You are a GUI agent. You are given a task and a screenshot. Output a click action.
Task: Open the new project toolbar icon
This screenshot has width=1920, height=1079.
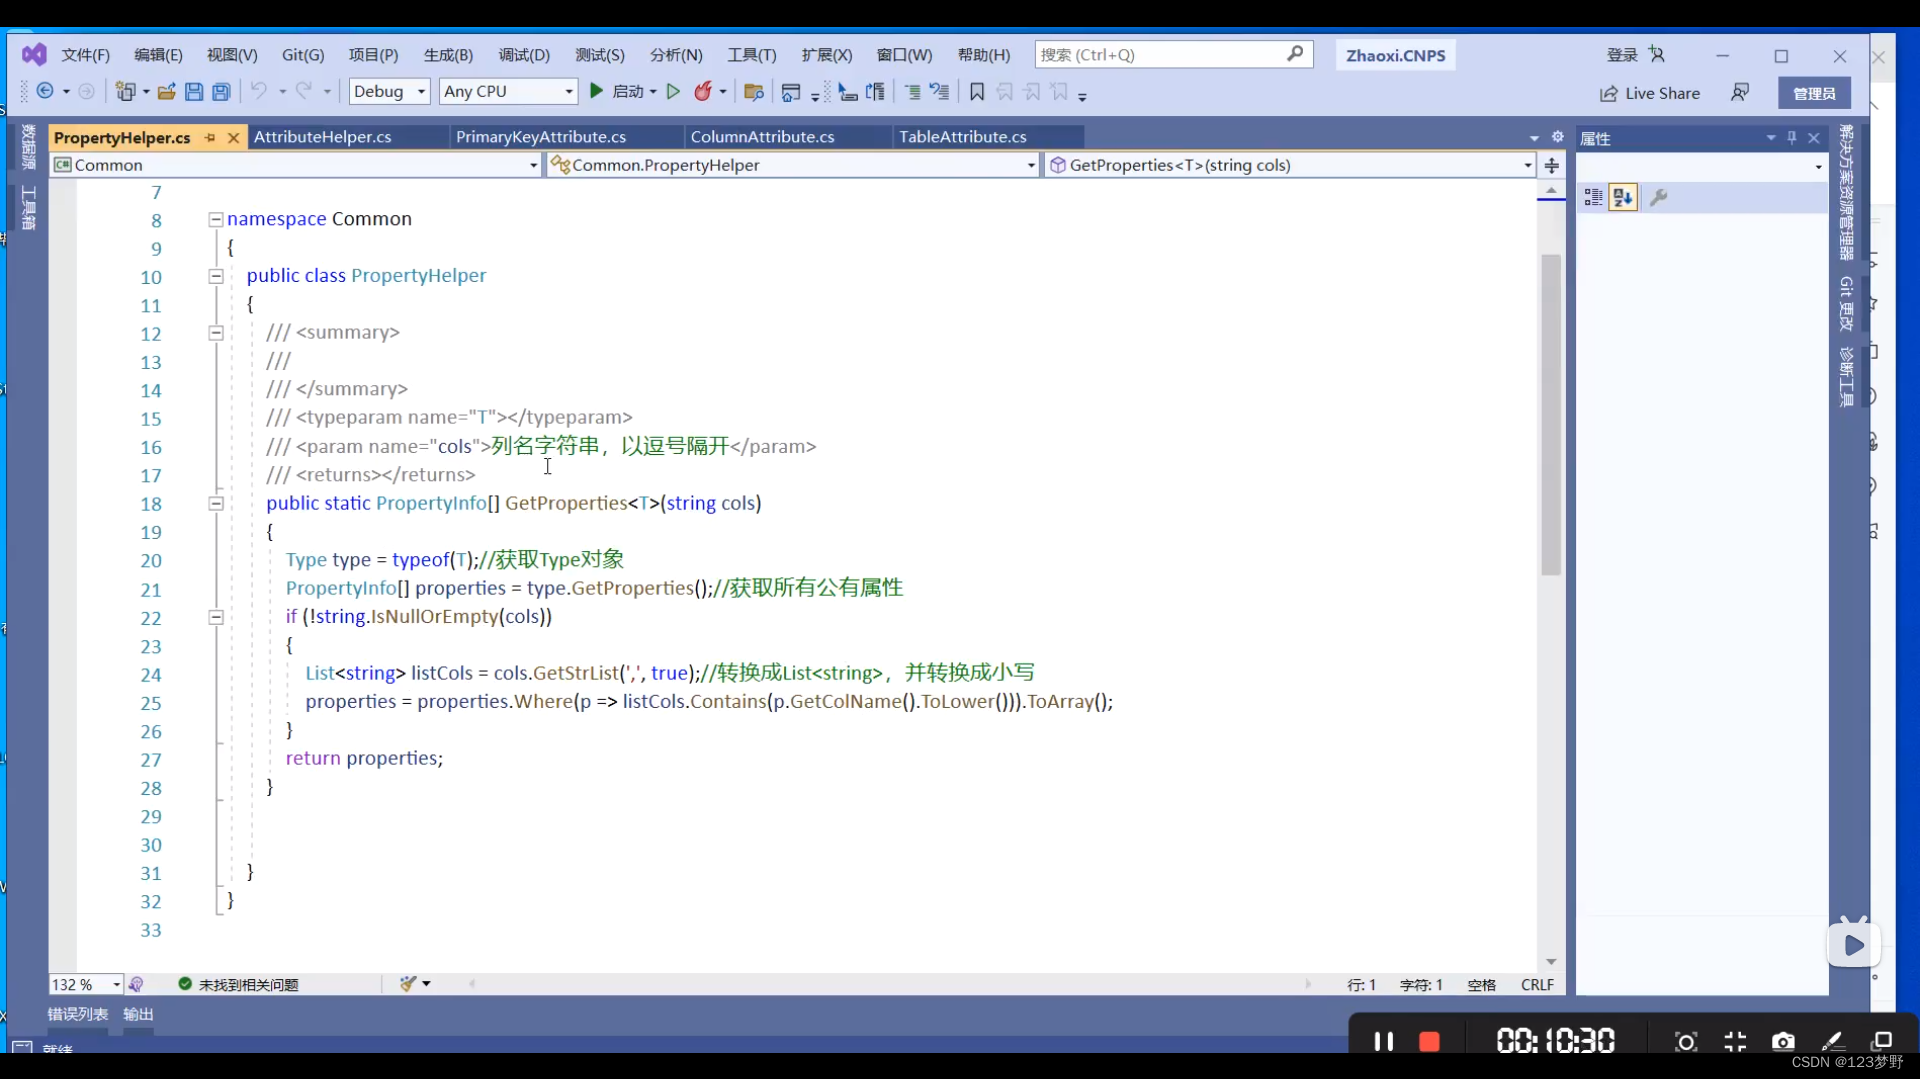pos(125,91)
